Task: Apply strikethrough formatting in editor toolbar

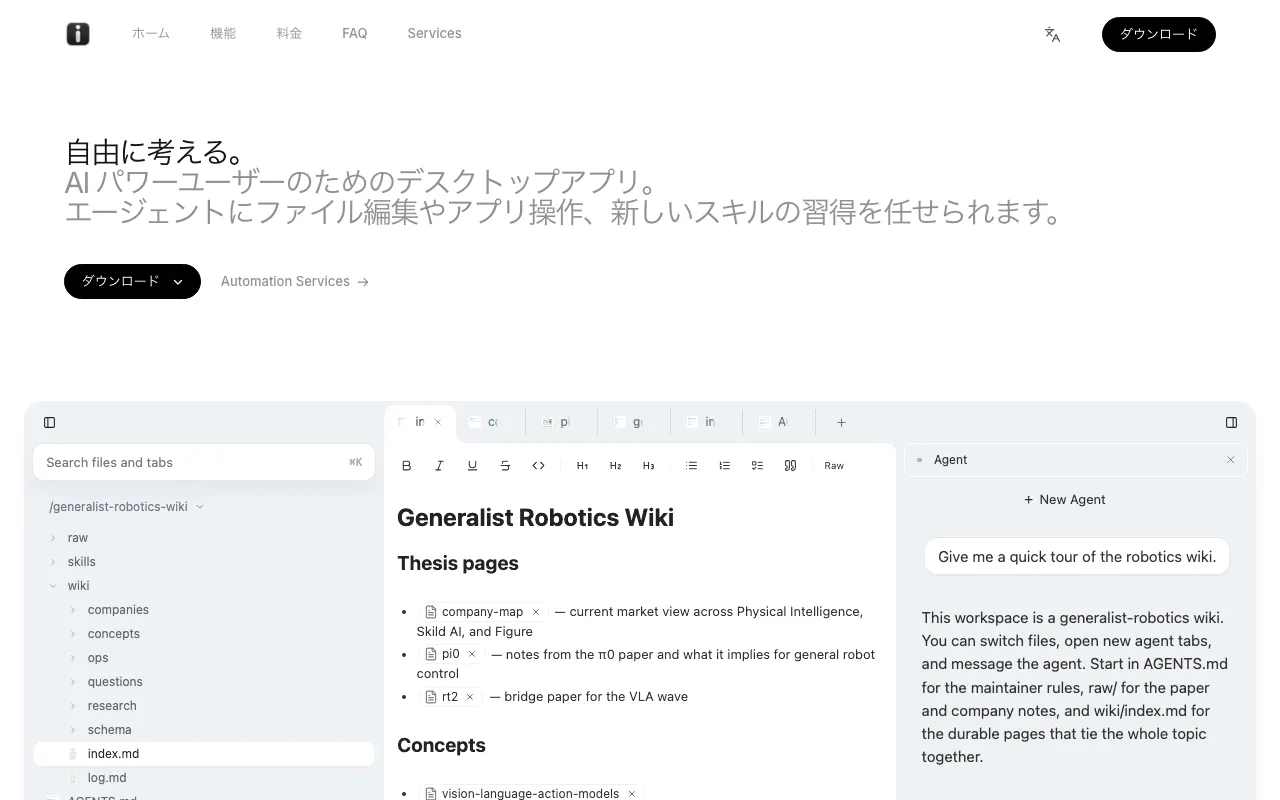Action: coord(505,465)
